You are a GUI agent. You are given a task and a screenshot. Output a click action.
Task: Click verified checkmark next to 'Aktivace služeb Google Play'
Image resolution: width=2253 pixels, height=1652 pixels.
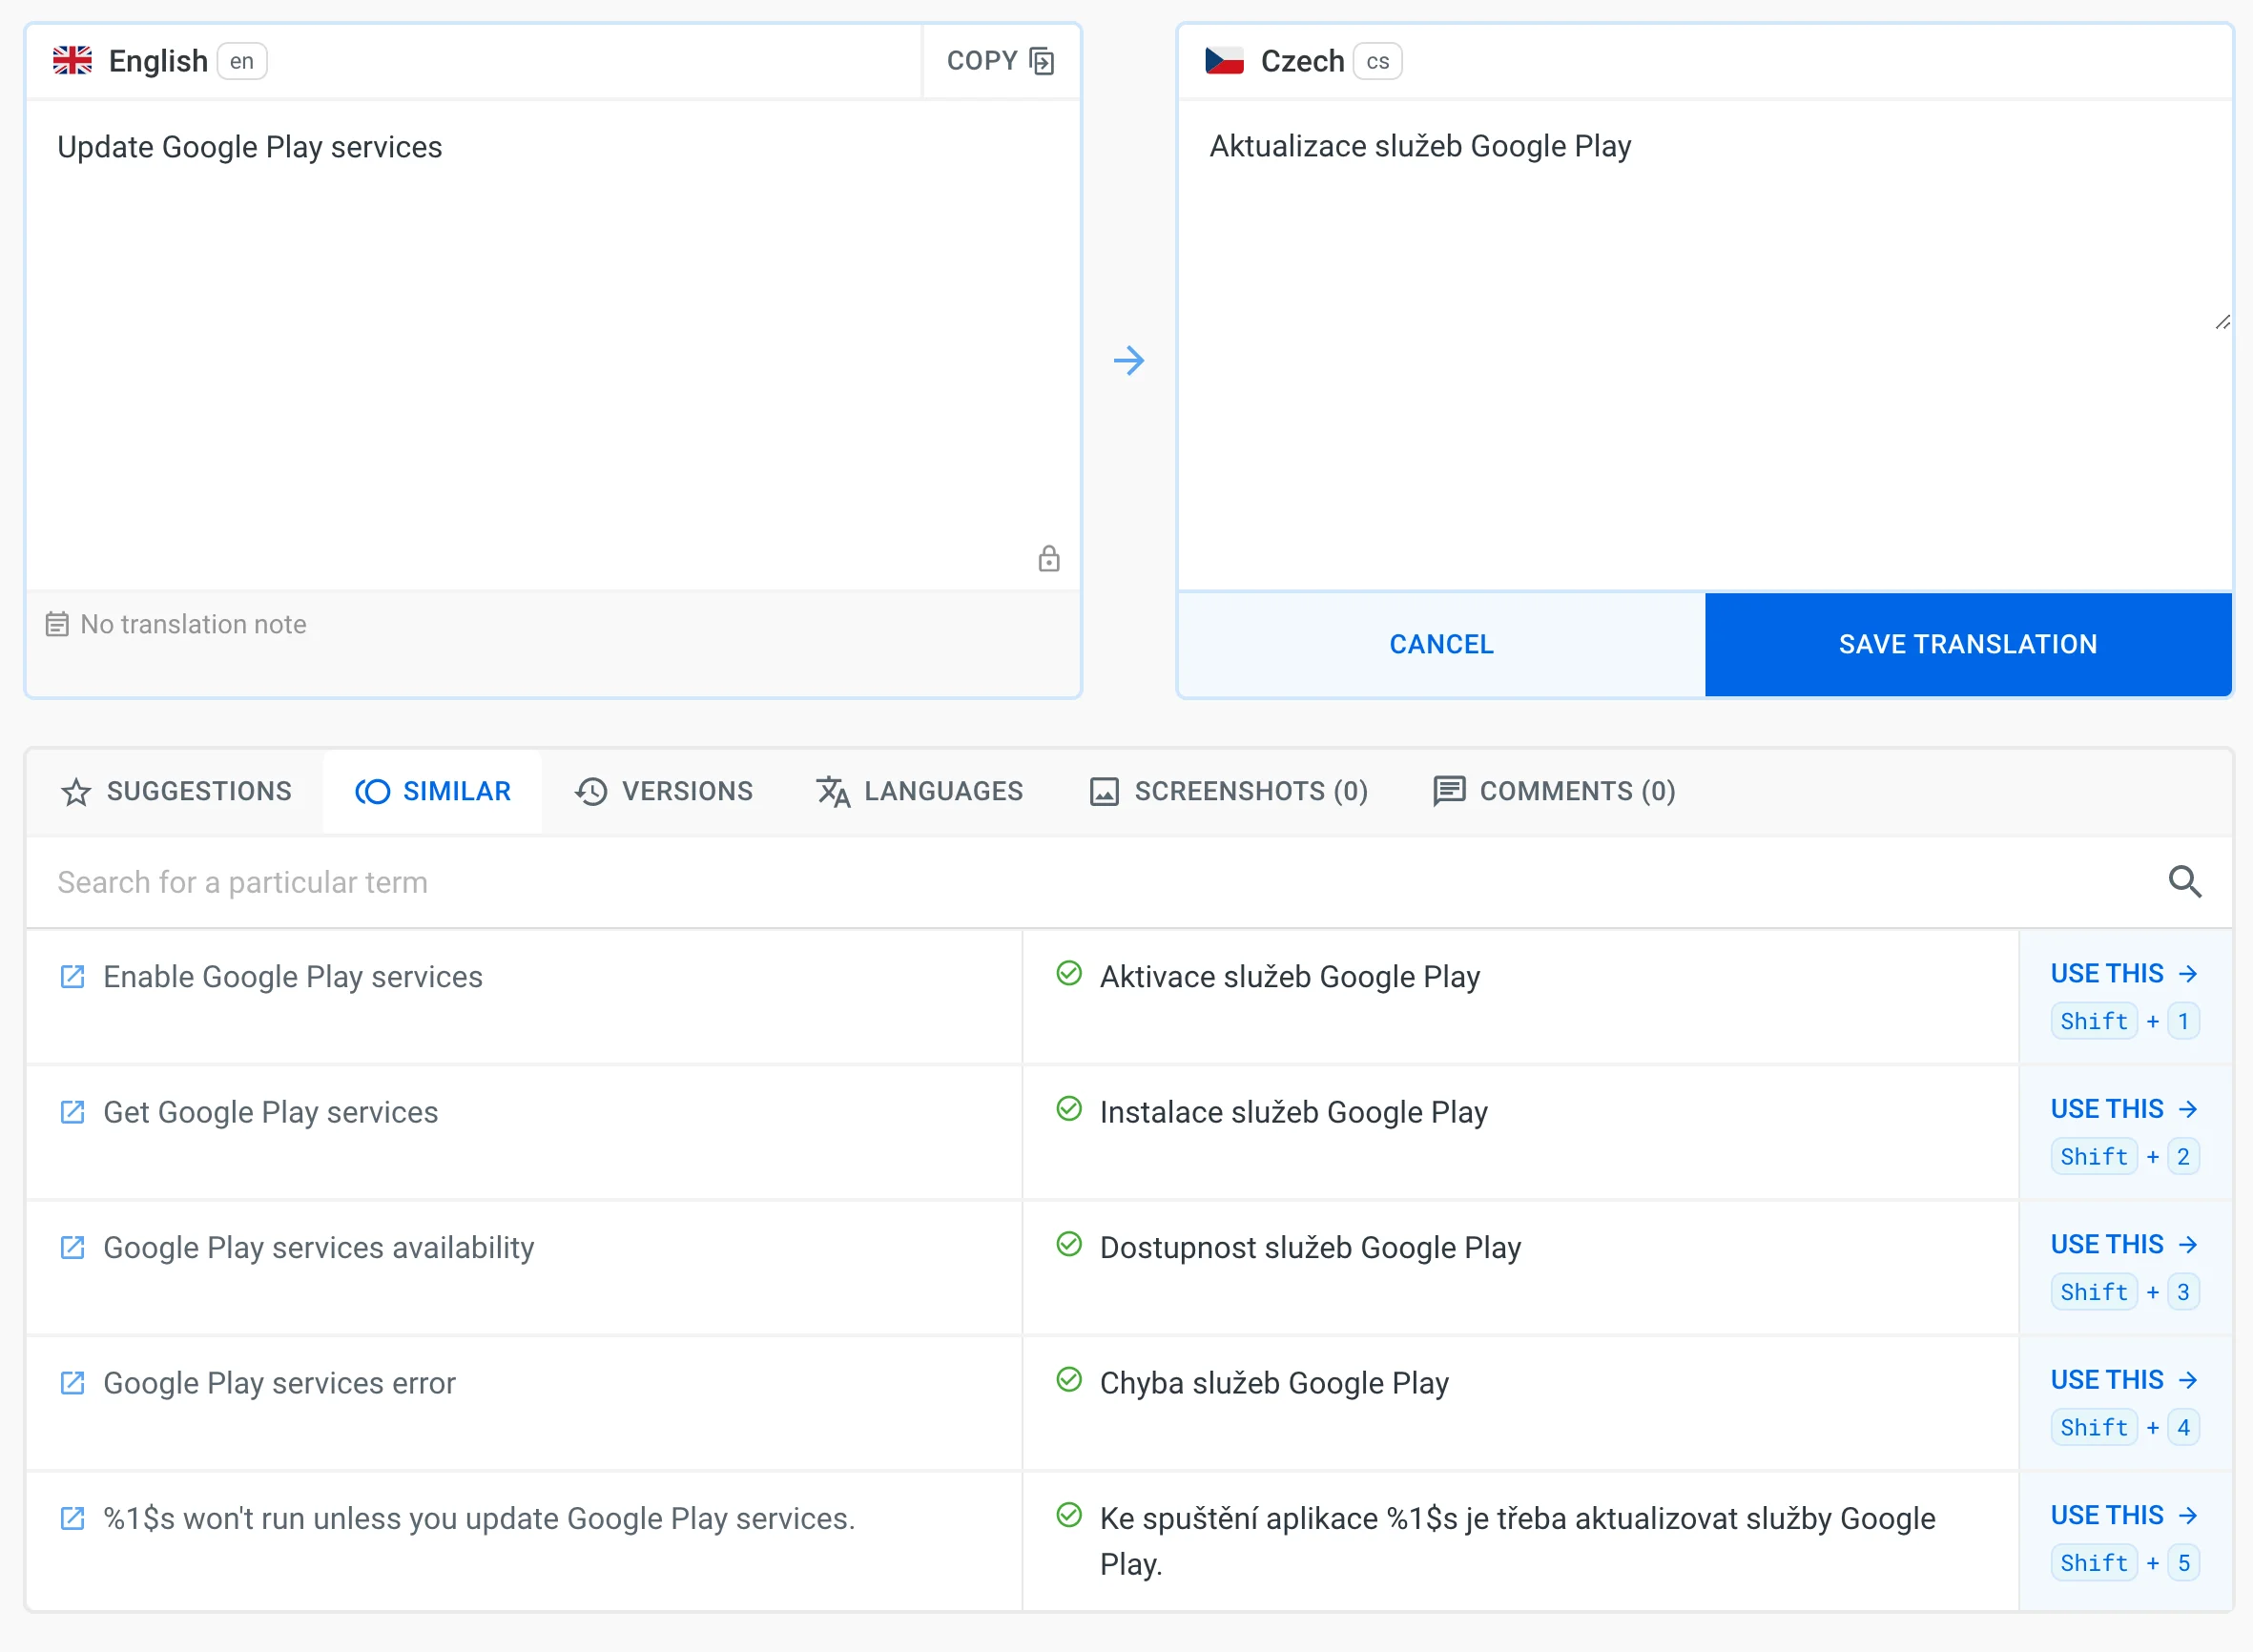click(1069, 973)
